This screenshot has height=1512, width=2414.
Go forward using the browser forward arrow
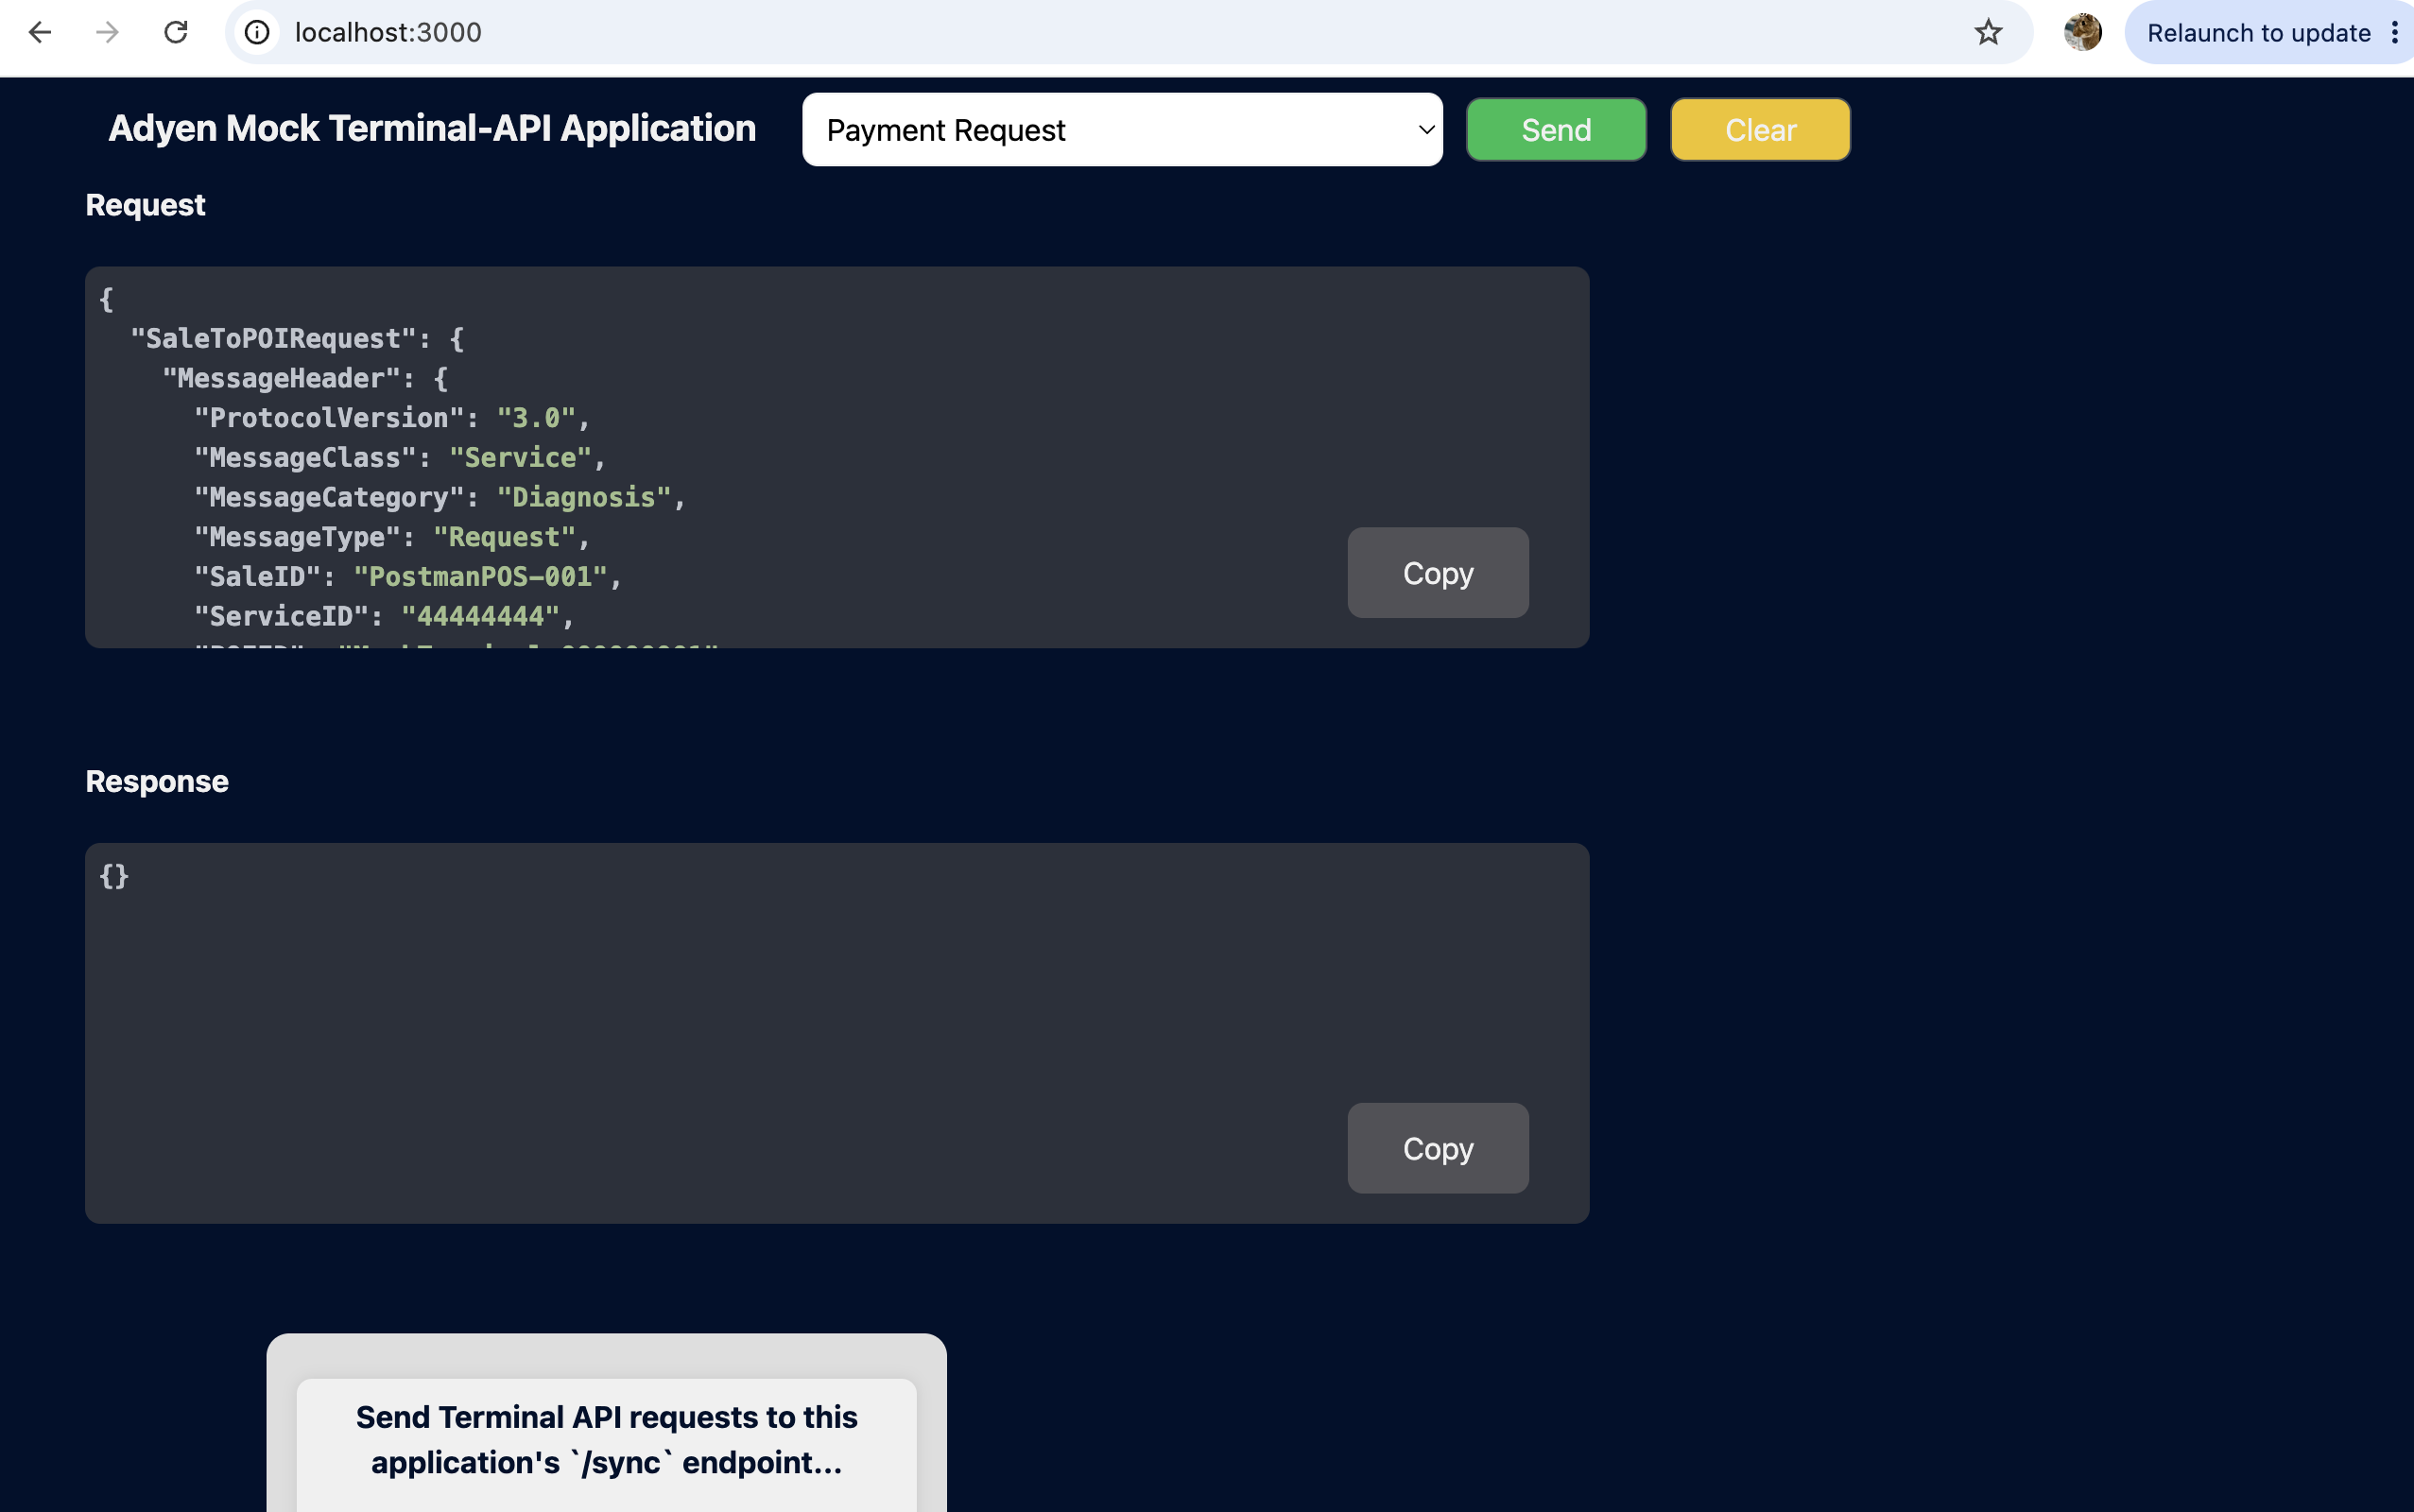(x=107, y=32)
